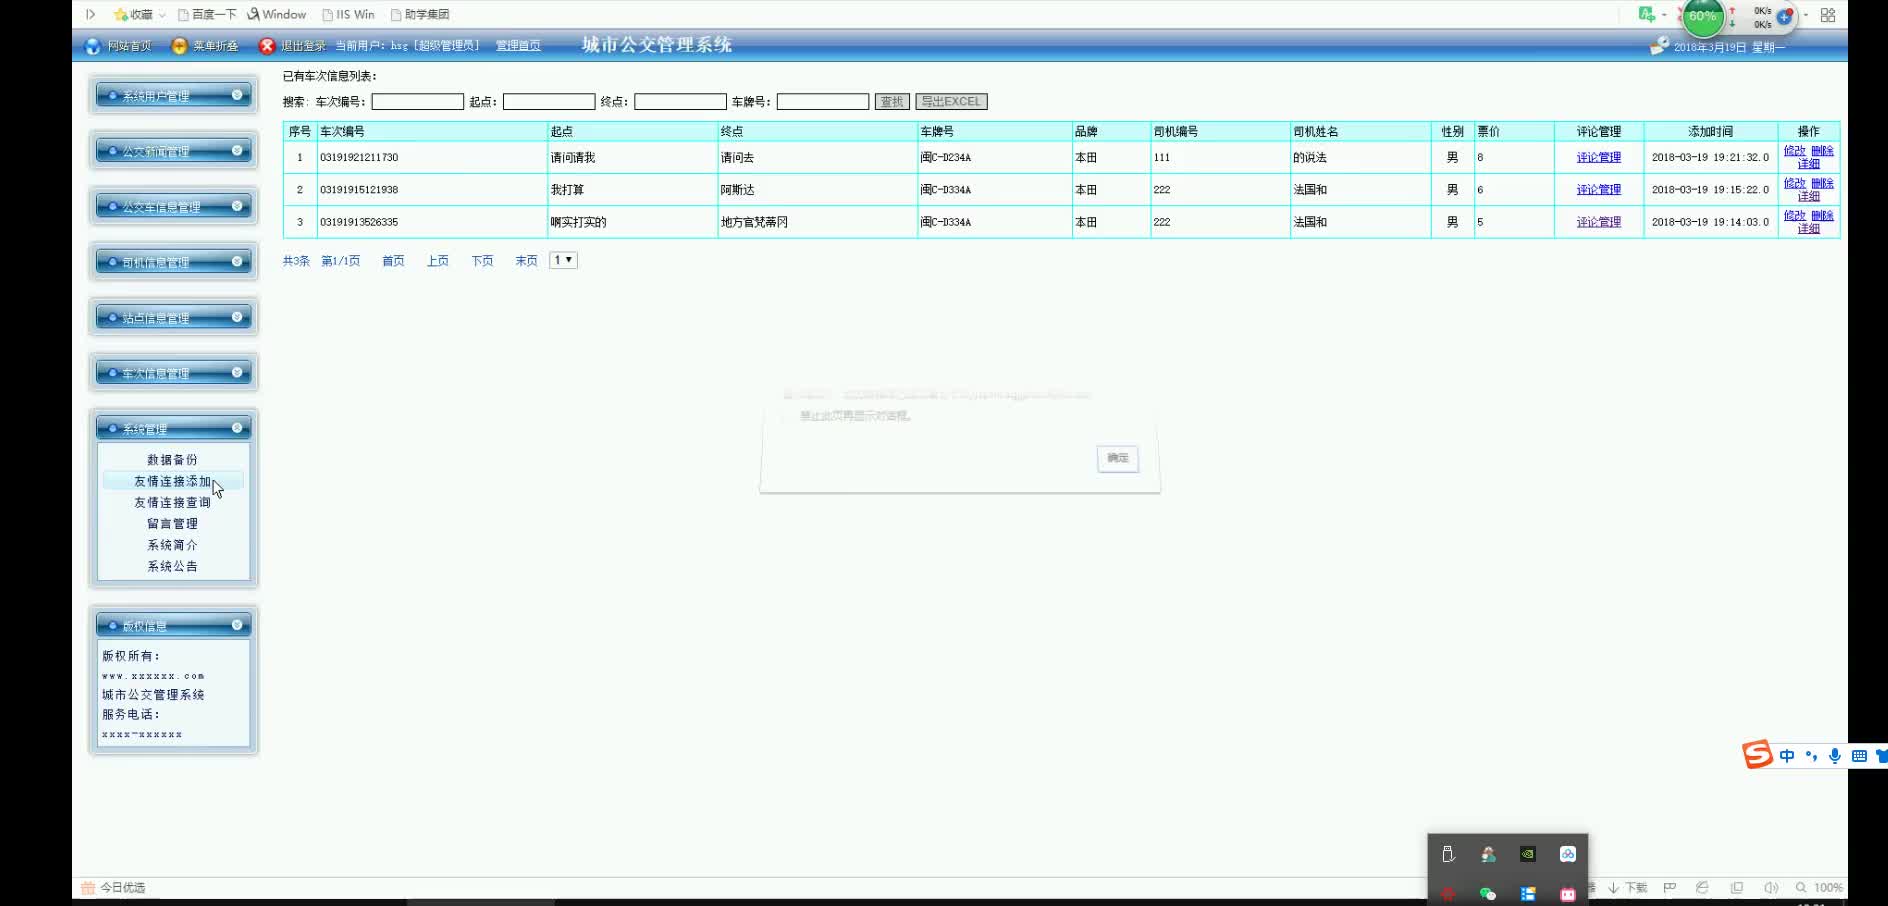Open 系统公告 menu item

pyautogui.click(x=172, y=566)
